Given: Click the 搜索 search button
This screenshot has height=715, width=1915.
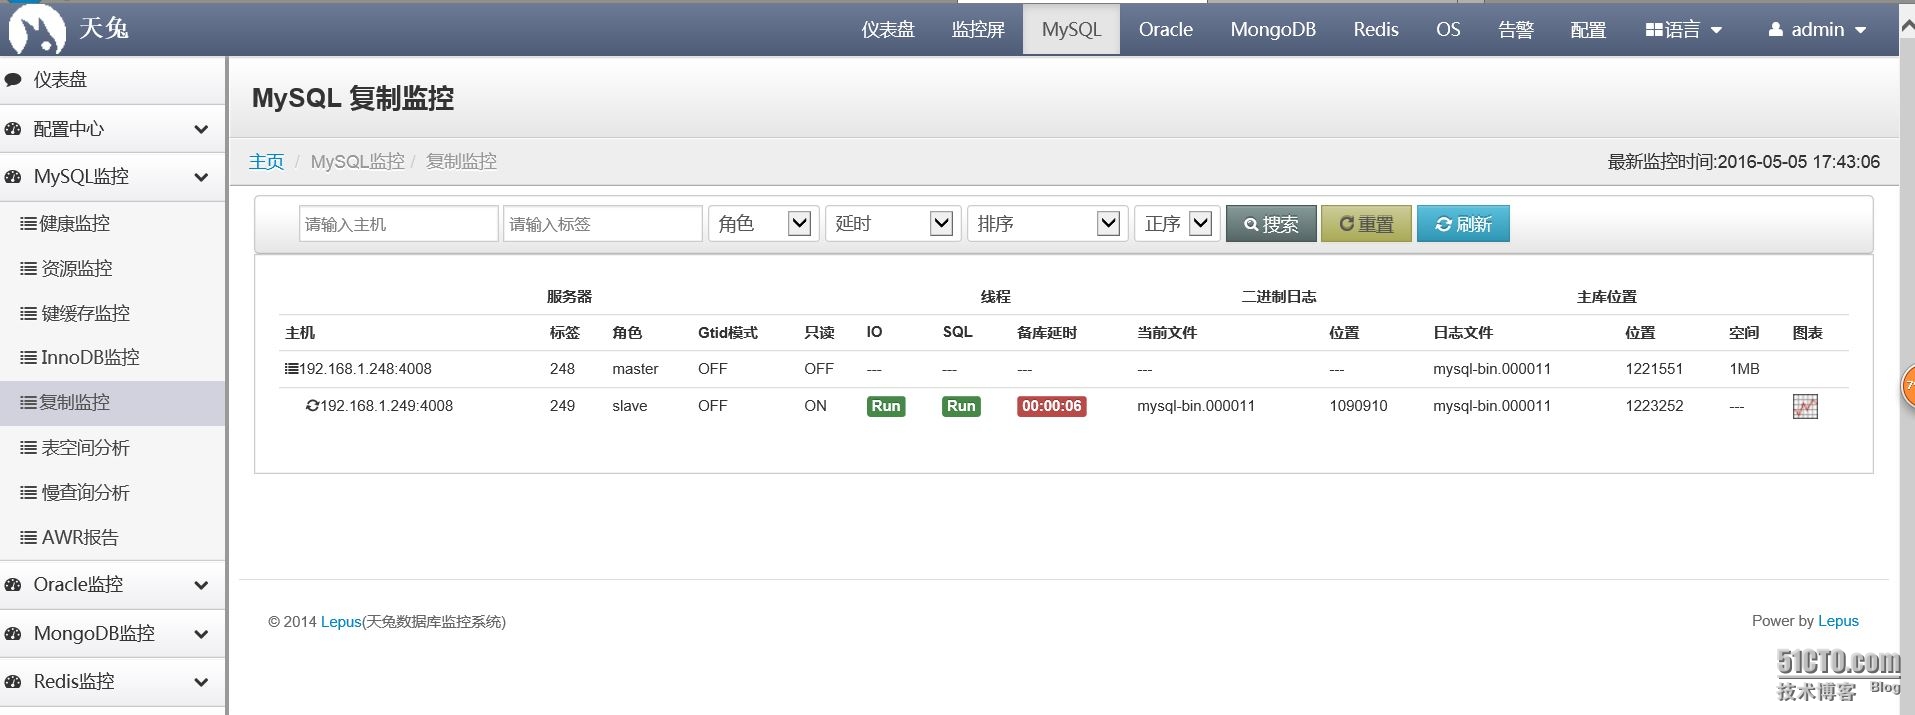Looking at the screenshot, I should click(x=1271, y=224).
